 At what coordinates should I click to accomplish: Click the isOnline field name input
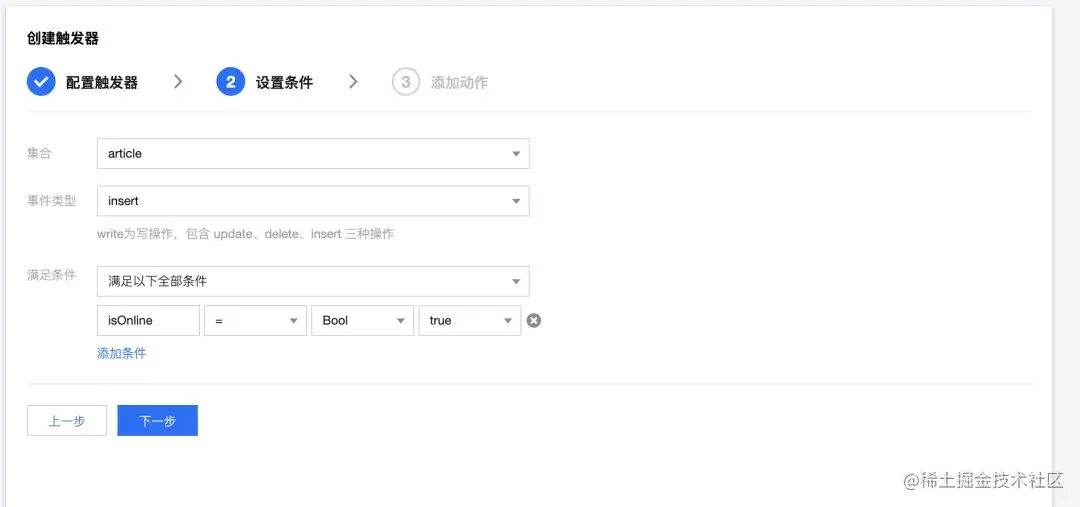[x=148, y=320]
